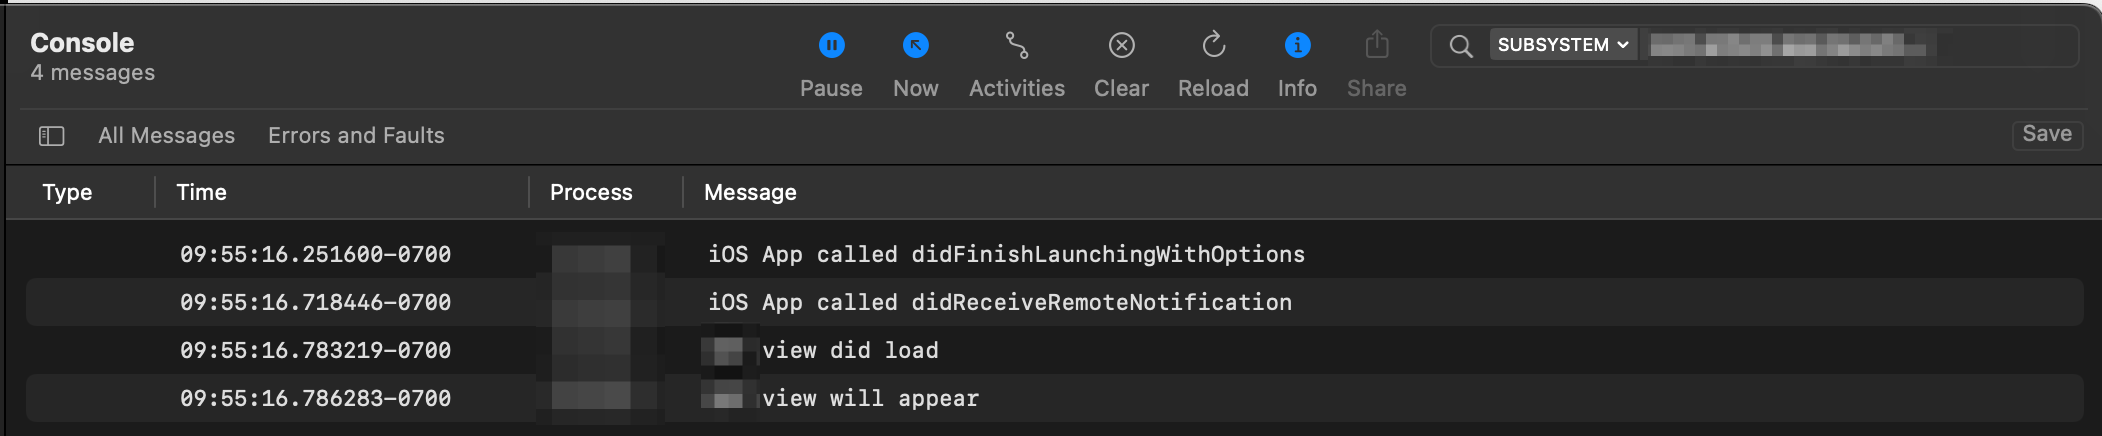
Task: Clear all console messages
Action: 1121,46
